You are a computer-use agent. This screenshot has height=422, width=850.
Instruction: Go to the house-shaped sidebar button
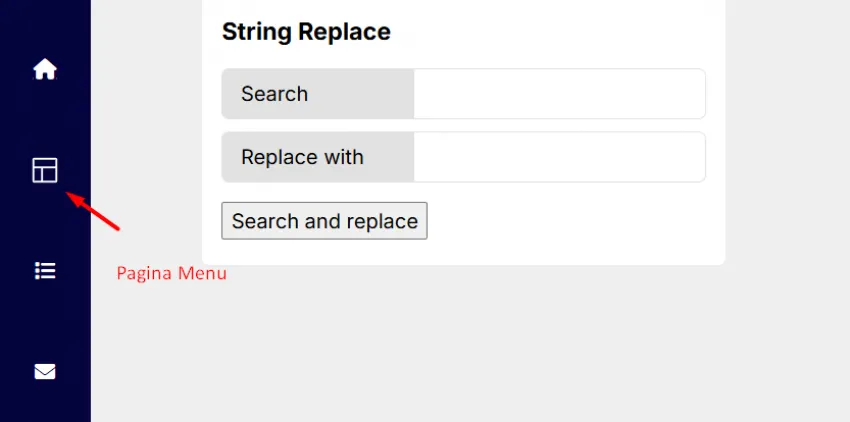(x=45, y=70)
